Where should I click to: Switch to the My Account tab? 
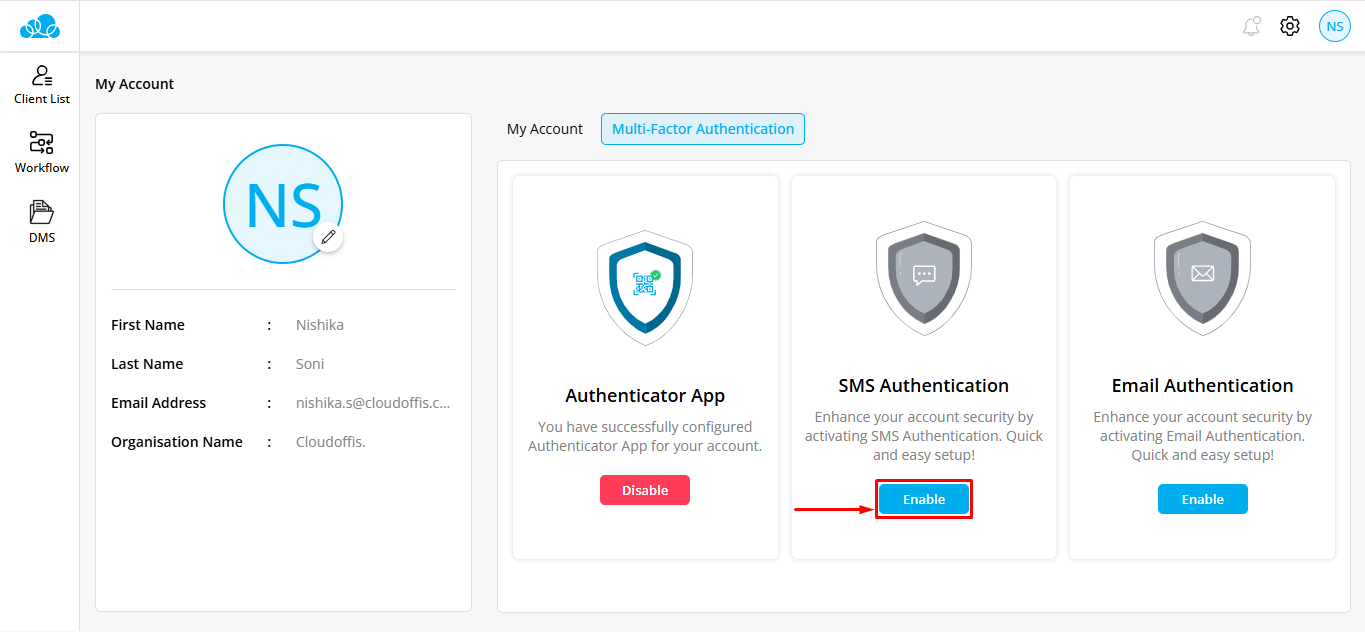[x=545, y=129]
